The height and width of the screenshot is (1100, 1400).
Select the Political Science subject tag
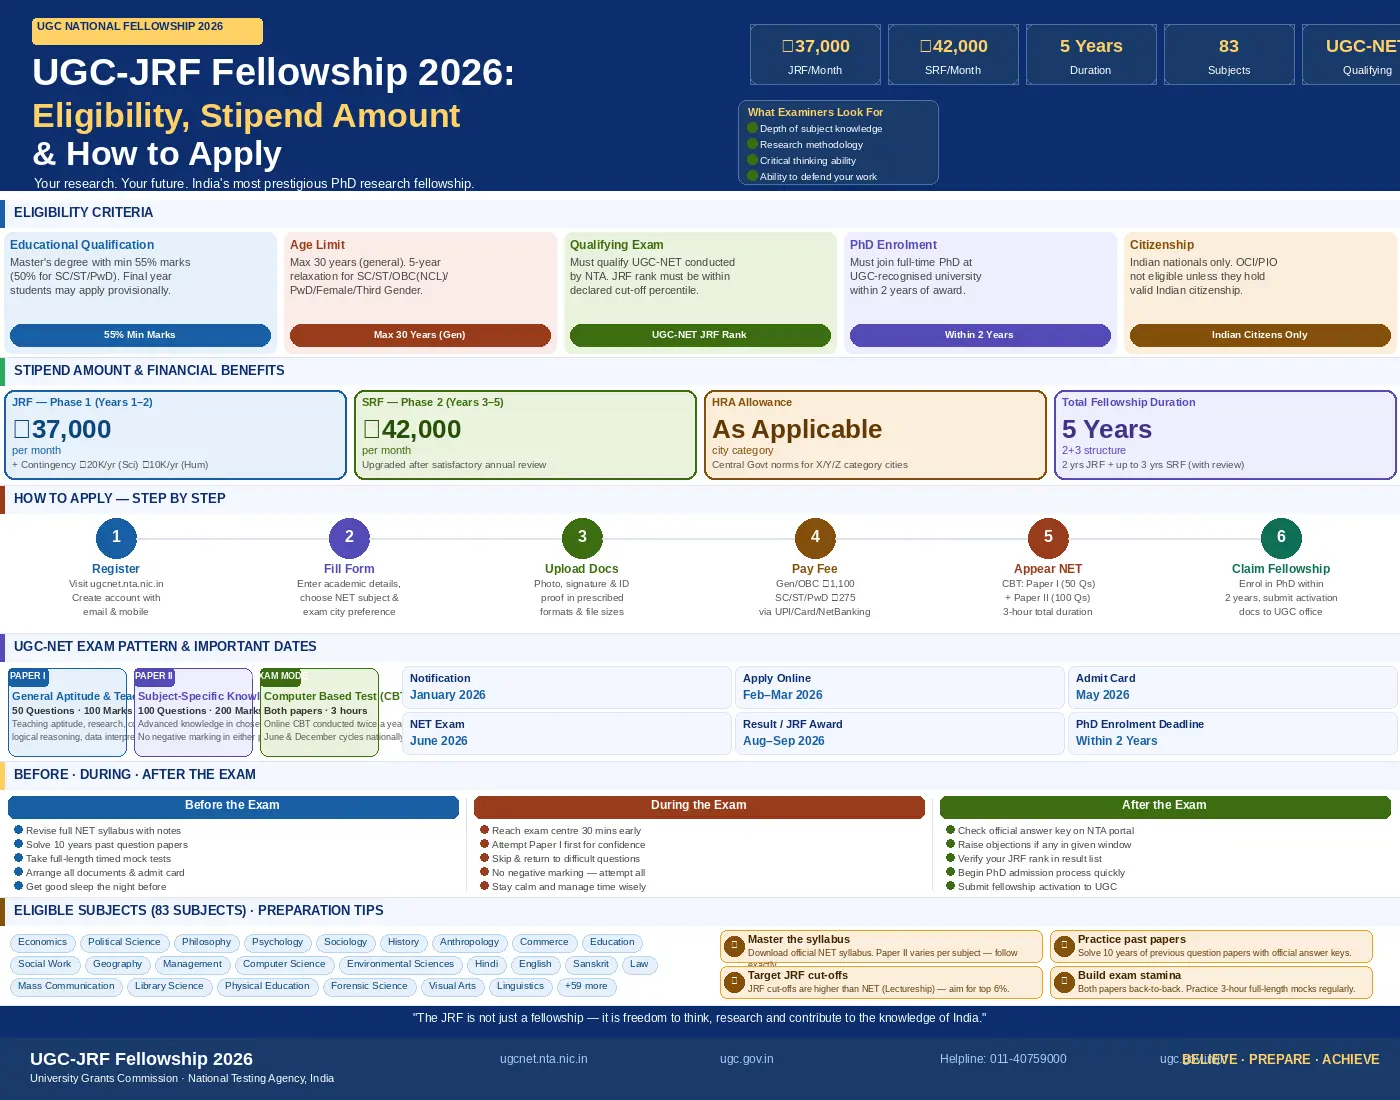click(x=124, y=942)
